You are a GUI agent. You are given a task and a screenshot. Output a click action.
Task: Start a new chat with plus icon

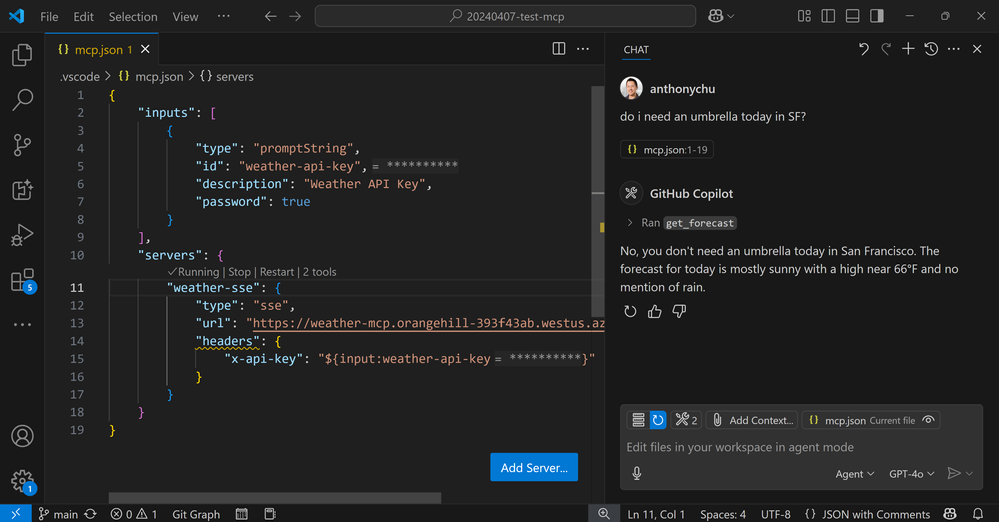coord(908,49)
